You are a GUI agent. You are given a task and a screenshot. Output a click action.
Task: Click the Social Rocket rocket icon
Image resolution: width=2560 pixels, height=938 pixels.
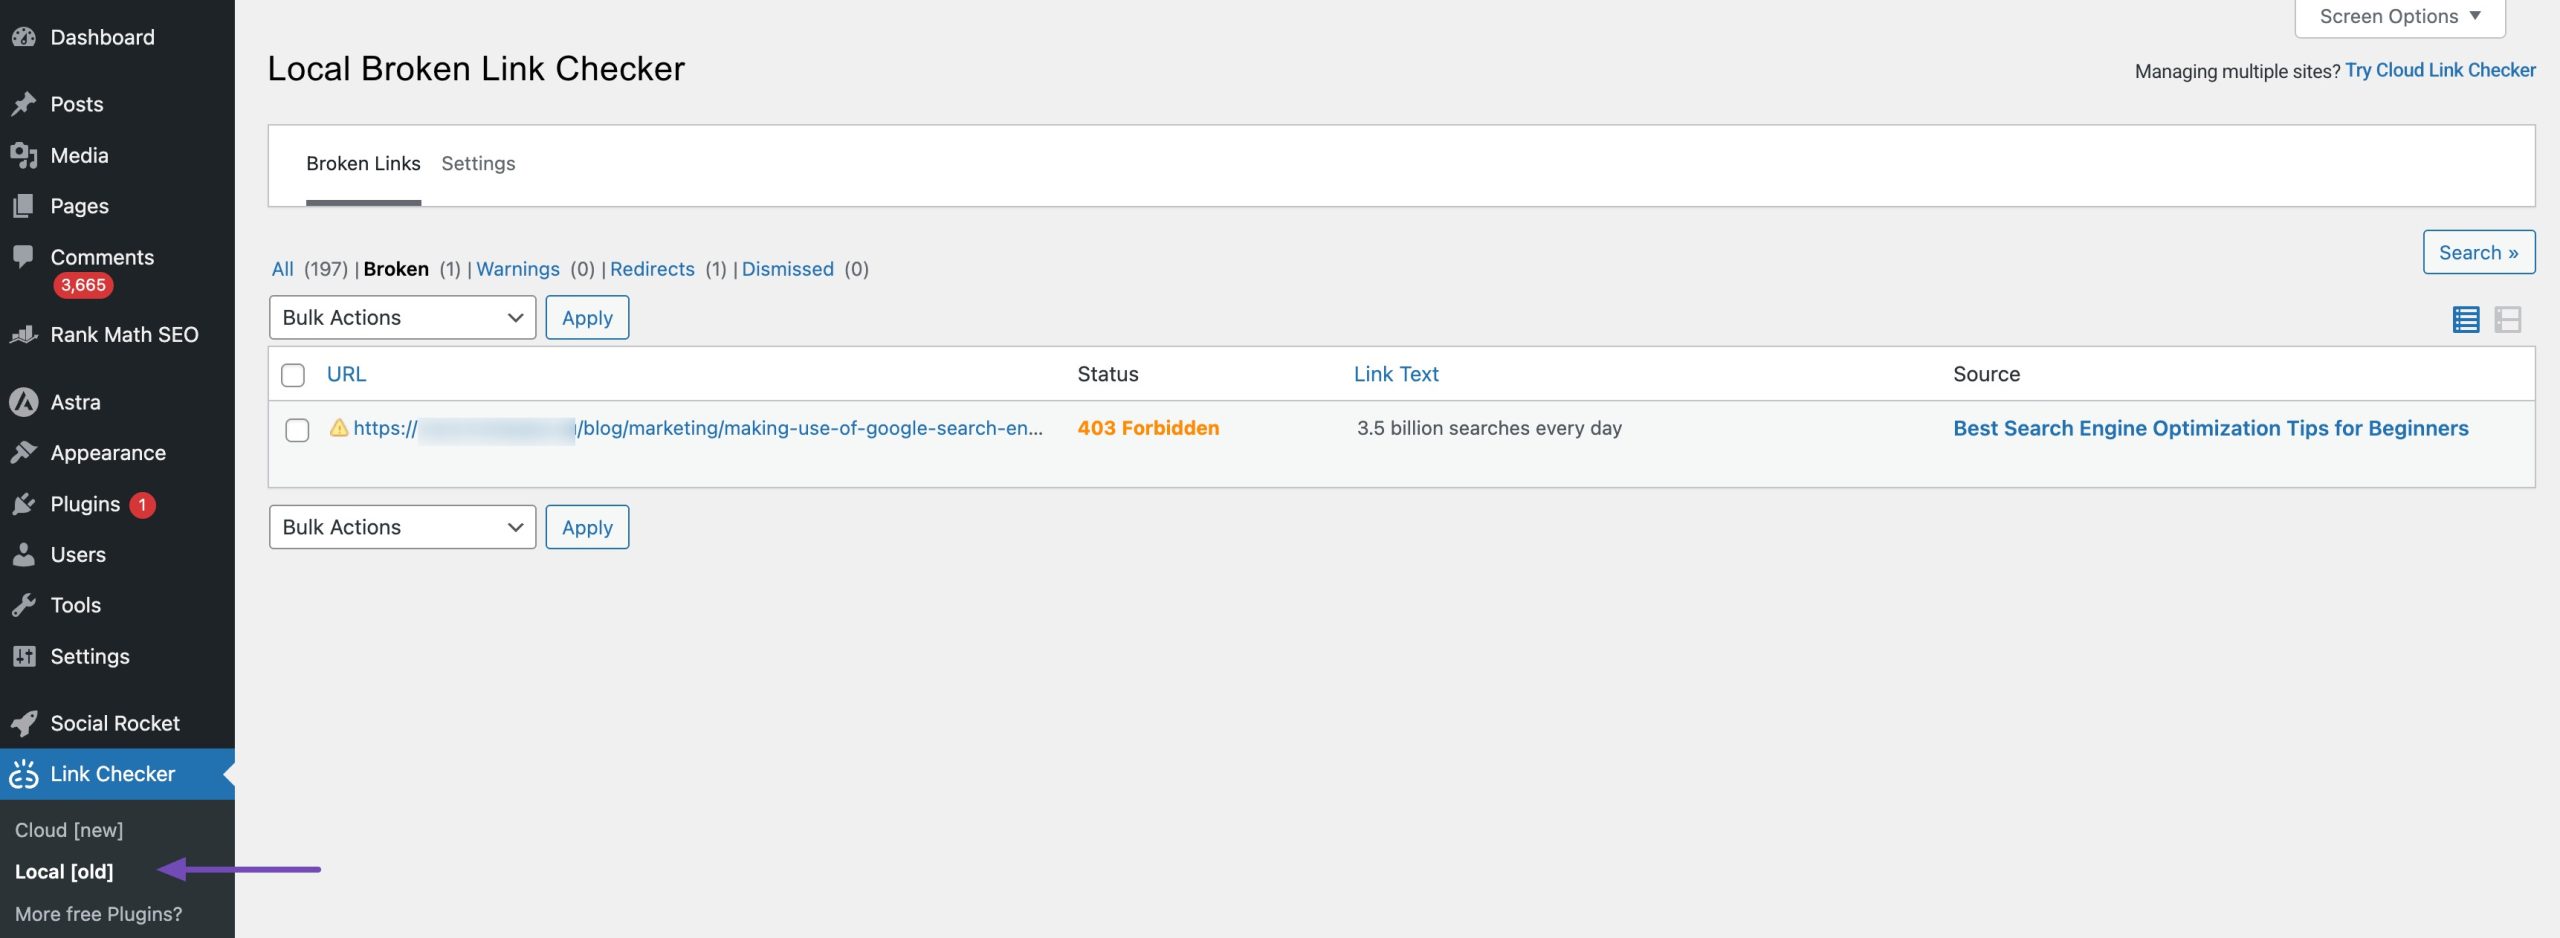(x=24, y=723)
